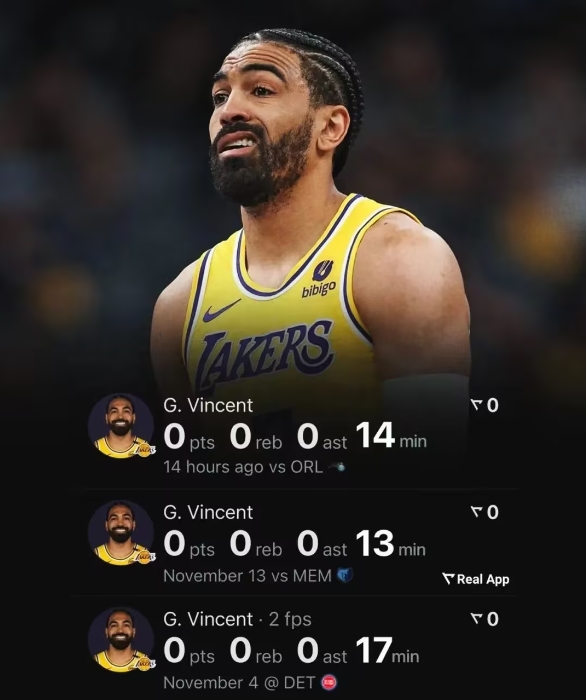This screenshot has height=700, width=586.
Task: Select November 13 vs MEM game text
Action: click(x=247, y=575)
